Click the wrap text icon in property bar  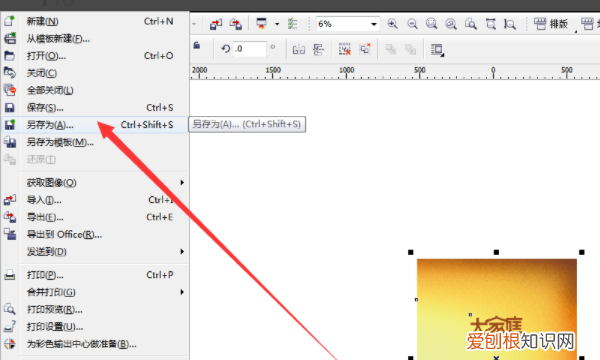437,50
